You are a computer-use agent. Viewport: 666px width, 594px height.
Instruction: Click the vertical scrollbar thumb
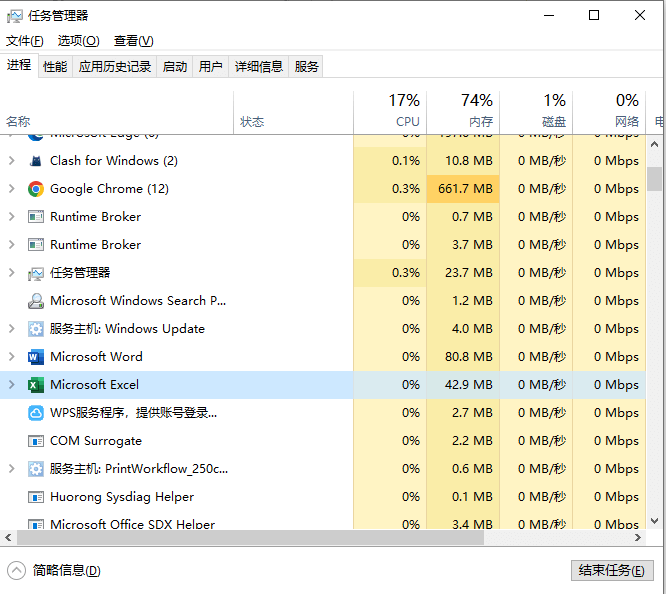(x=655, y=179)
